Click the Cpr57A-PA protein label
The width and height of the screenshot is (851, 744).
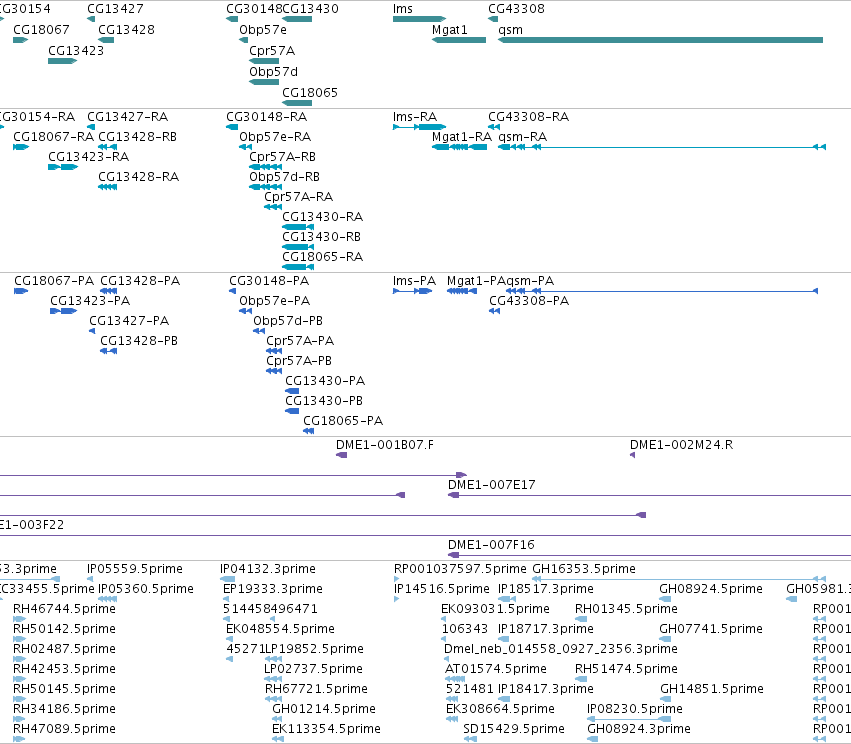[300, 341]
